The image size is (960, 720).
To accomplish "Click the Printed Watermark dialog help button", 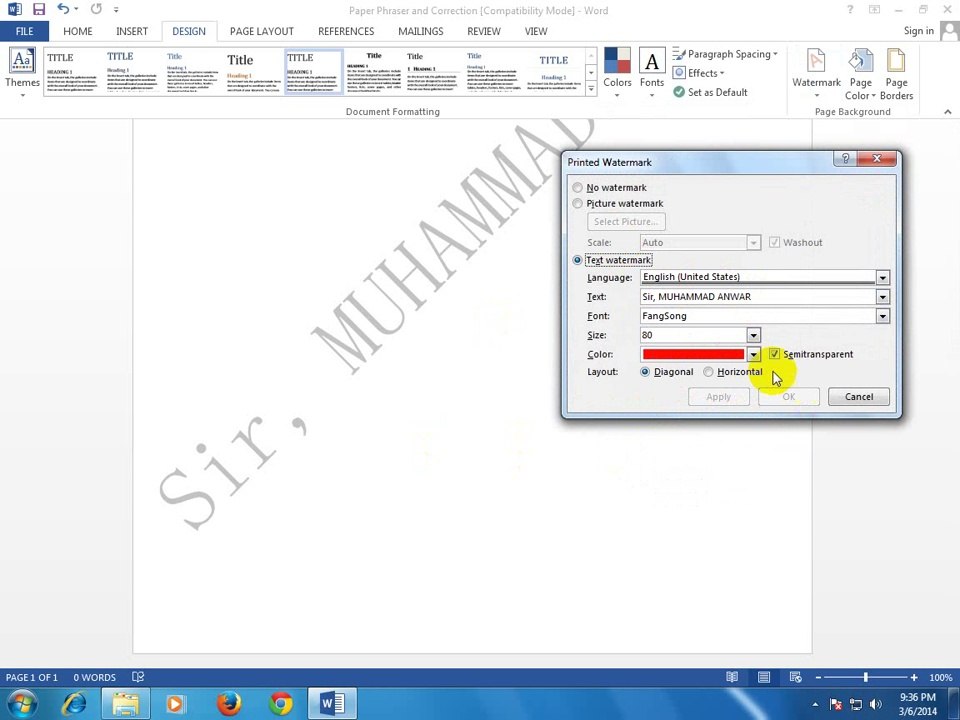I will pyautogui.click(x=846, y=159).
